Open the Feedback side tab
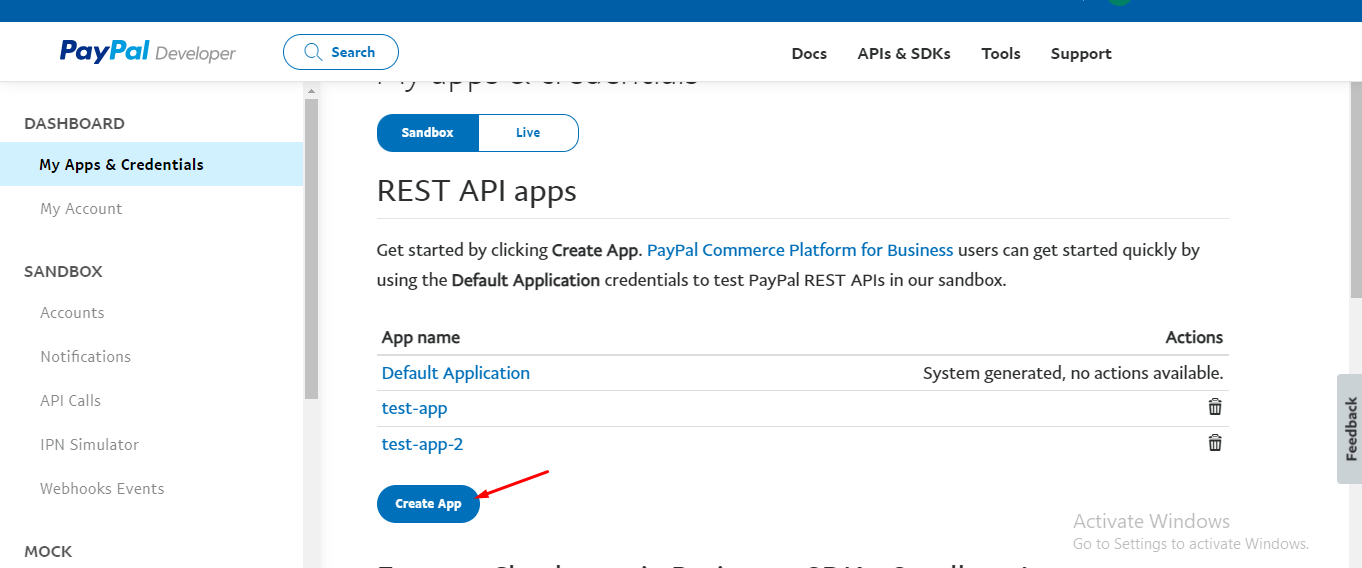This screenshot has width=1362, height=568. pyautogui.click(x=1350, y=429)
